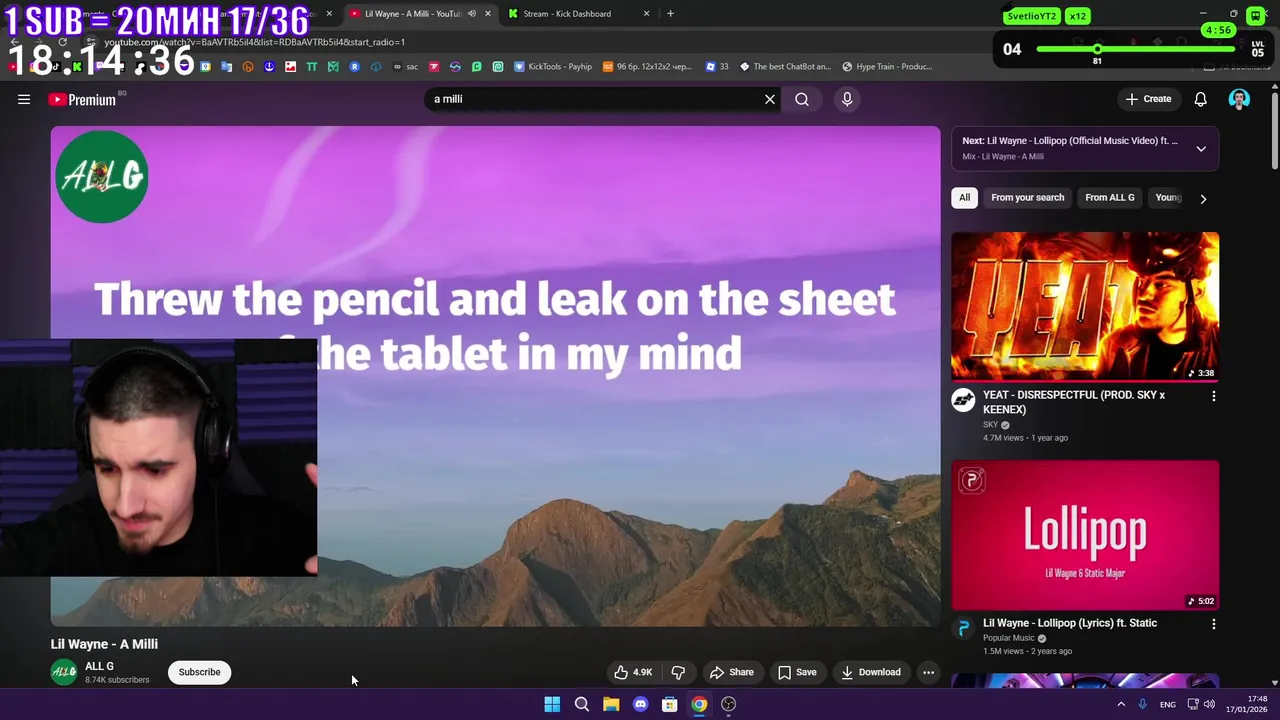The width and height of the screenshot is (1280, 720).
Task: Click Chrome icon on taskbar
Action: pyautogui.click(x=699, y=704)
